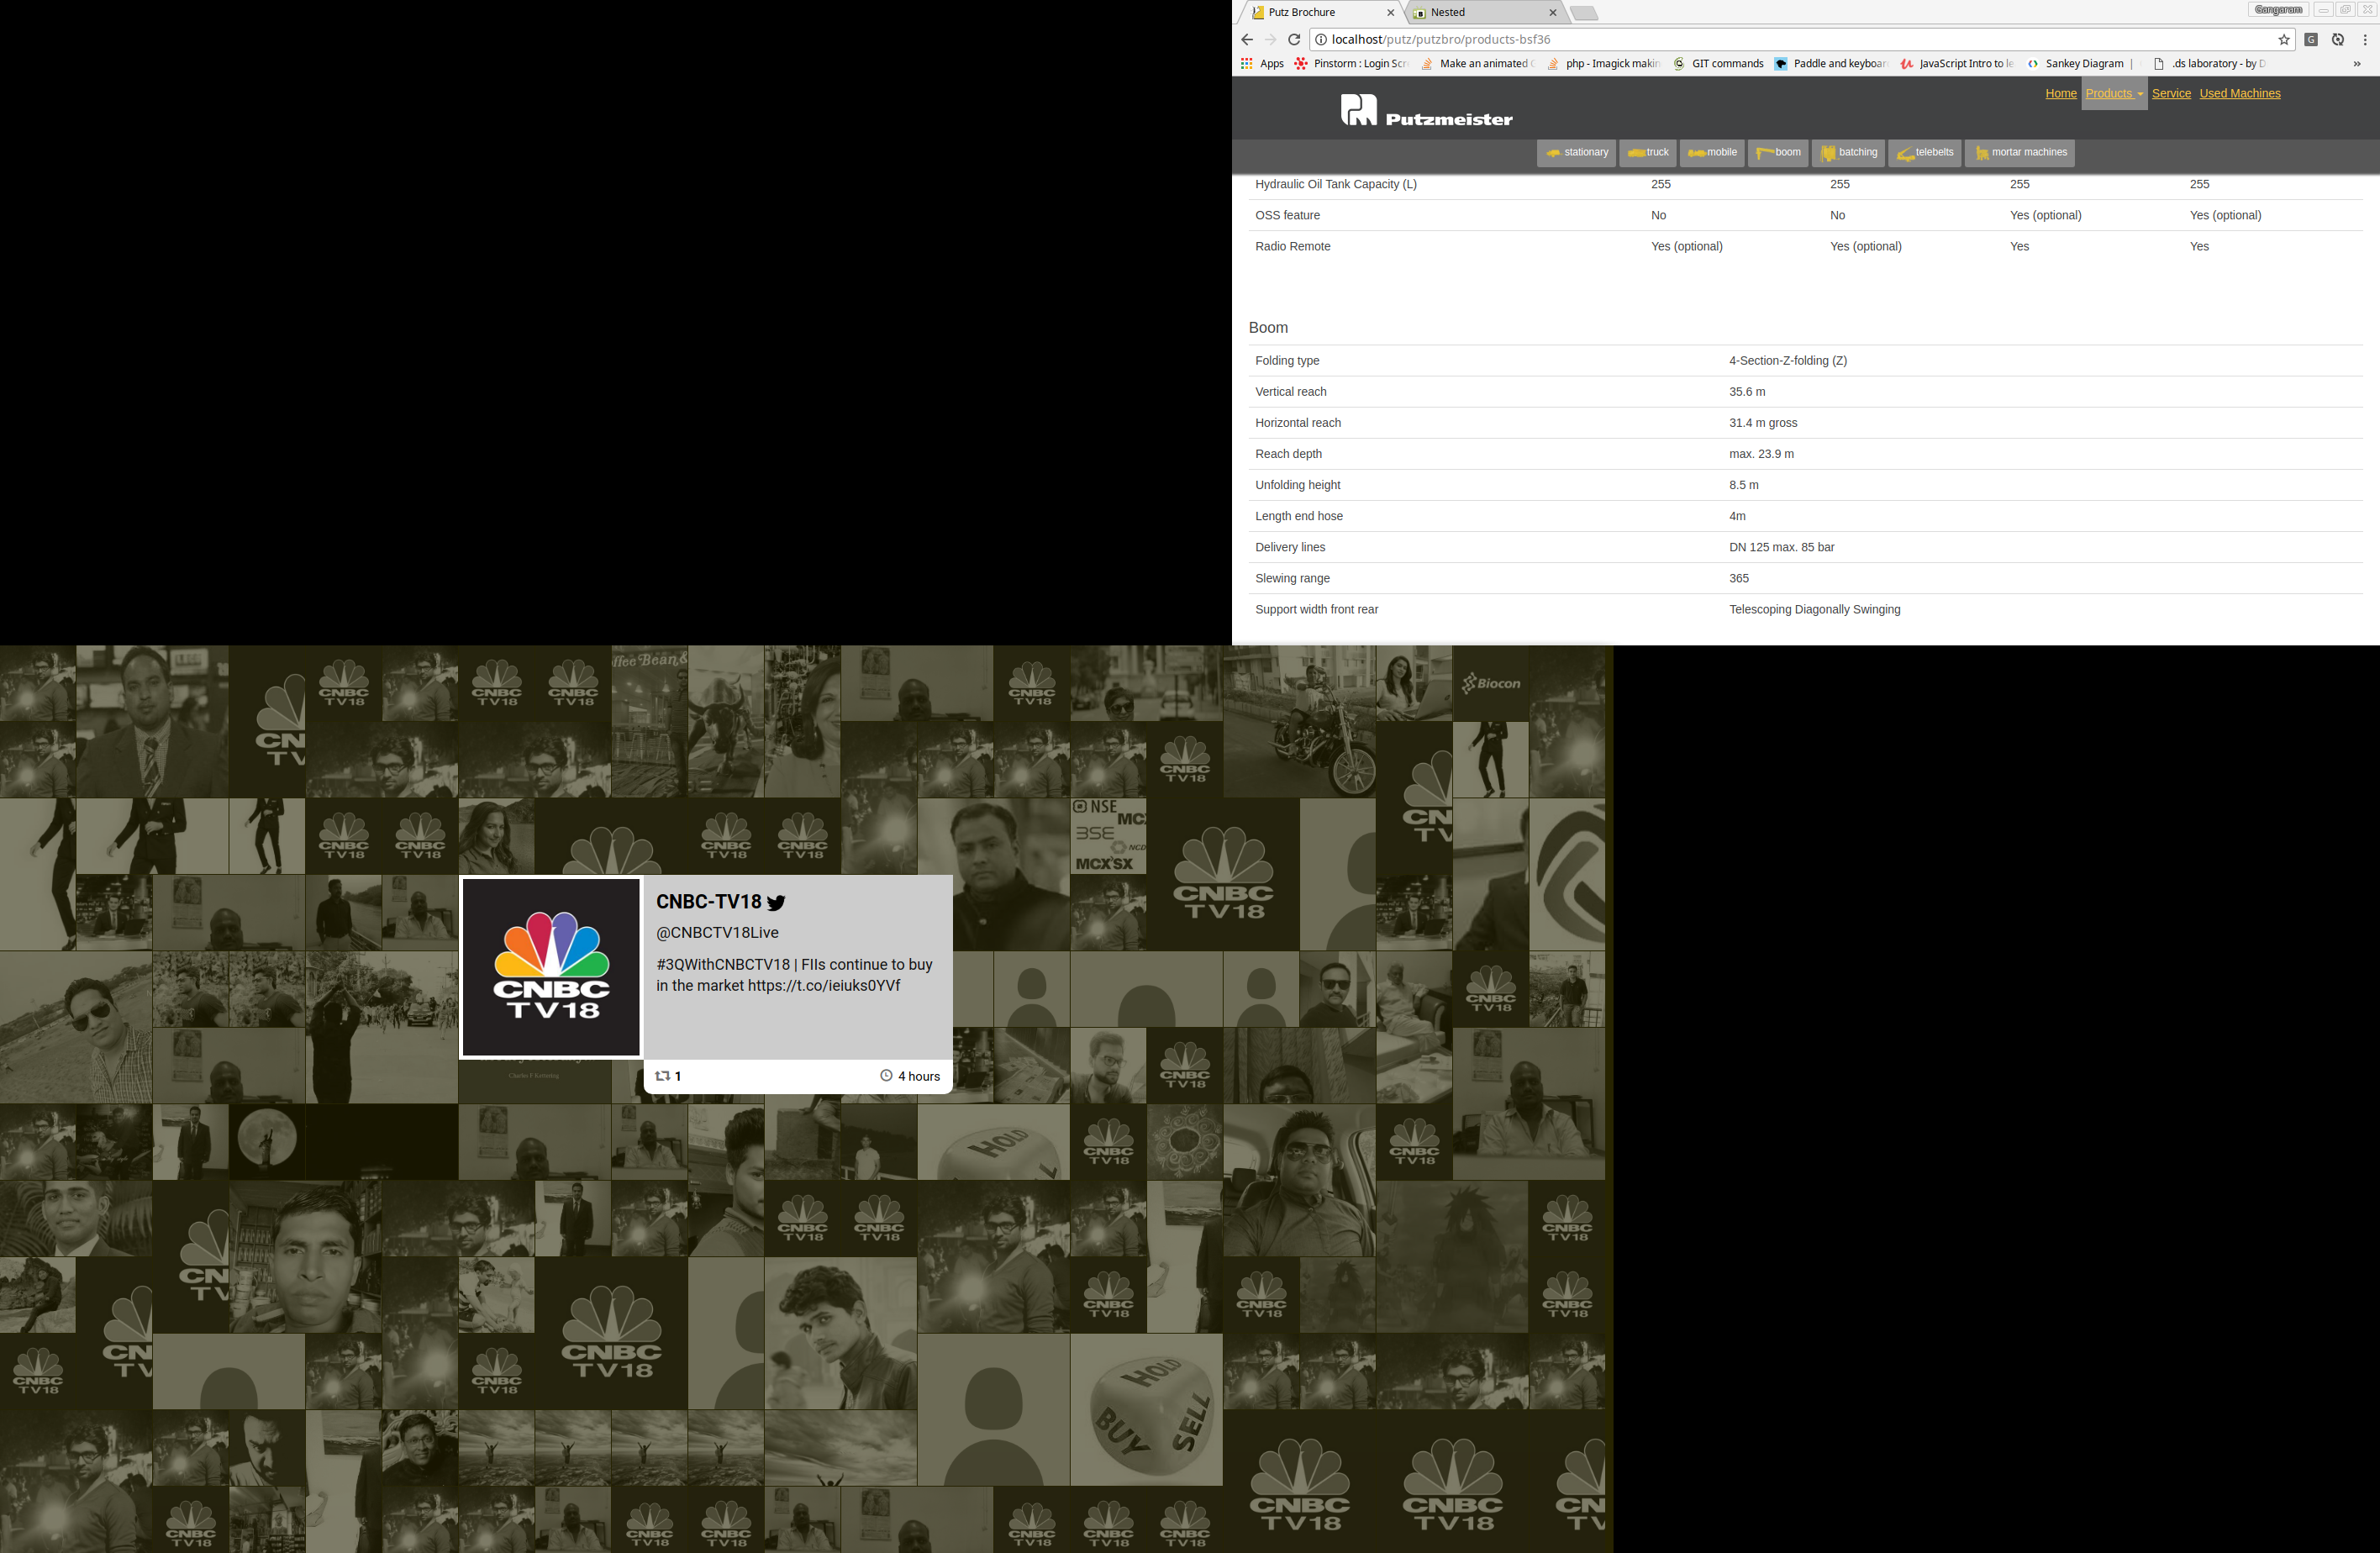Select the motorcycle rider photo tile
Image resolution: width=2380 pixels, height=1553 pixels.
[1300, 722]
